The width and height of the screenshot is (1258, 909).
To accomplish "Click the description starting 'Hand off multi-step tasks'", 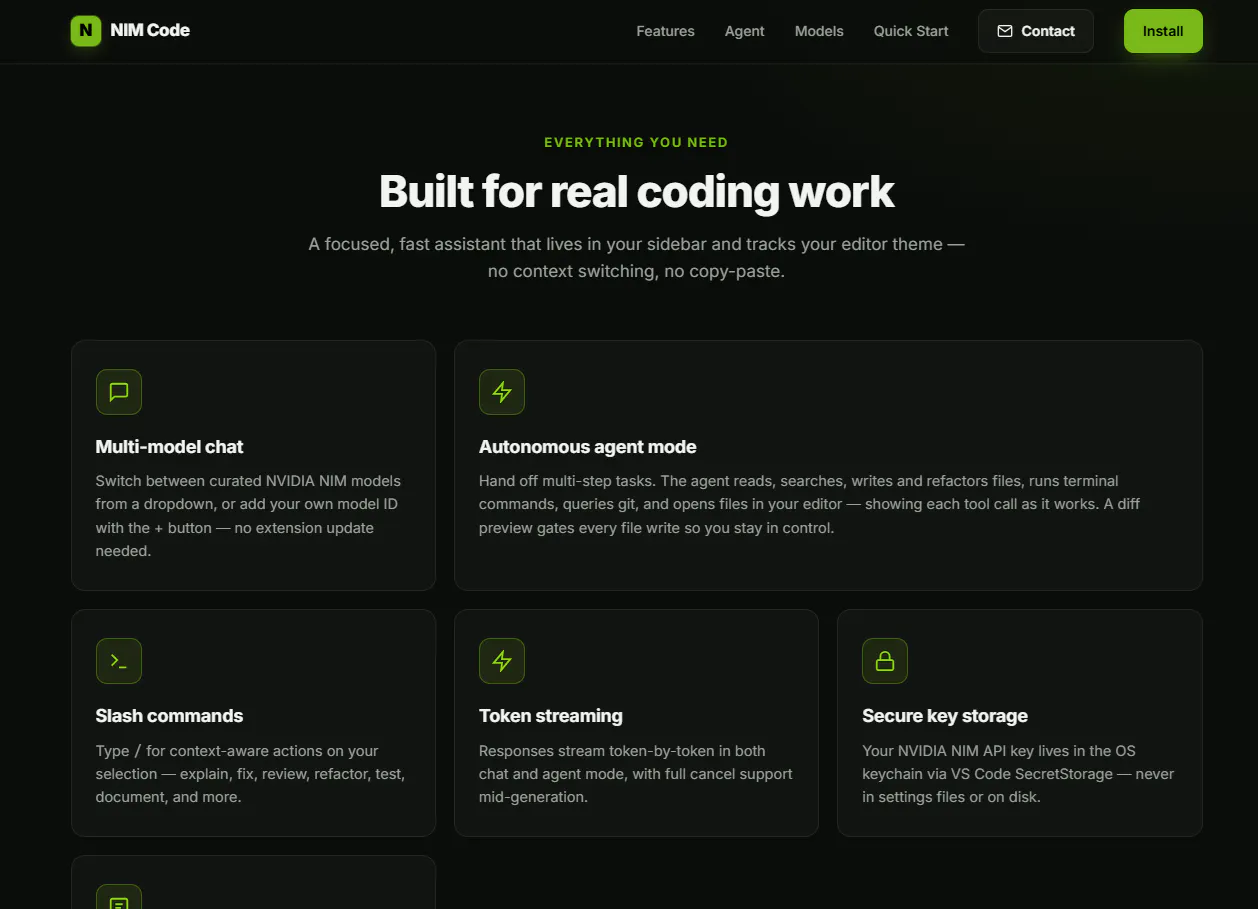I will [810, 504].
